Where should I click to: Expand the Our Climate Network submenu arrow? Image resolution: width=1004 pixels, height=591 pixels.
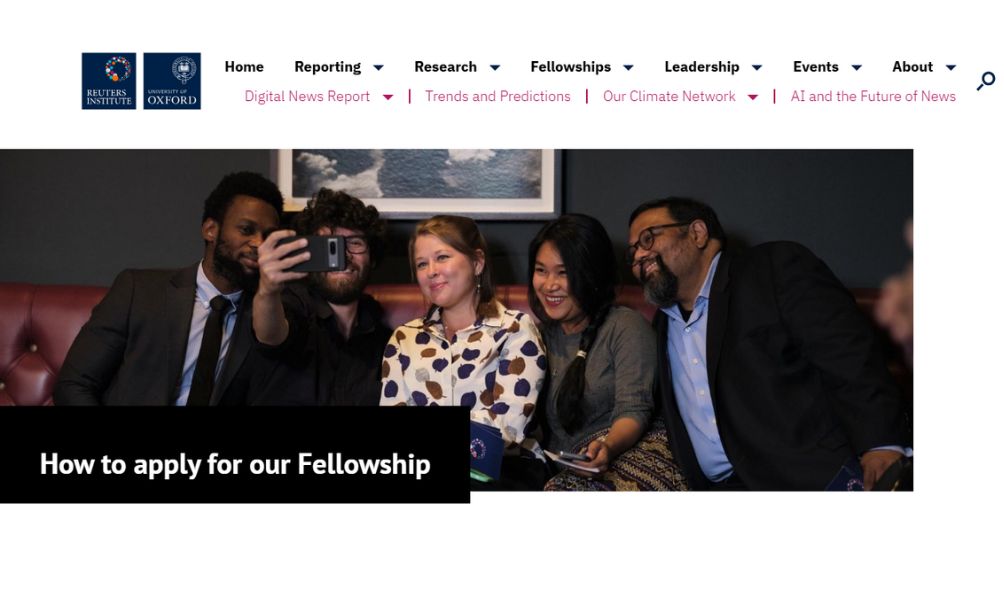click(x=753, y=97)
